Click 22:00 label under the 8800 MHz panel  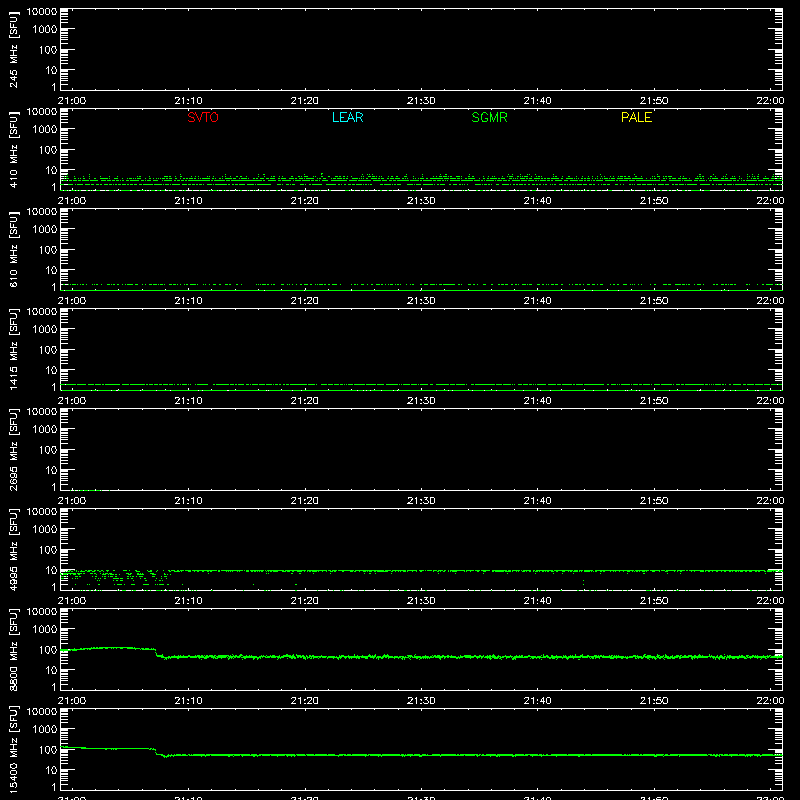tap(770, 701)
